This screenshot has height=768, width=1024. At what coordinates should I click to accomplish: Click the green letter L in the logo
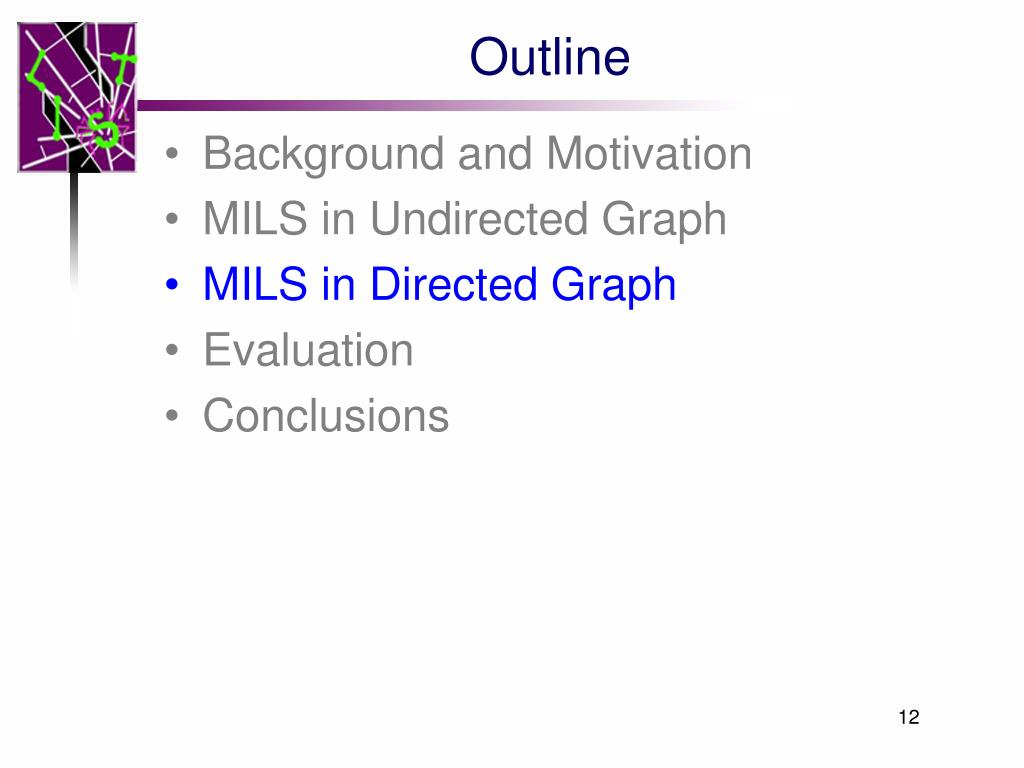[x=36, y=69]
